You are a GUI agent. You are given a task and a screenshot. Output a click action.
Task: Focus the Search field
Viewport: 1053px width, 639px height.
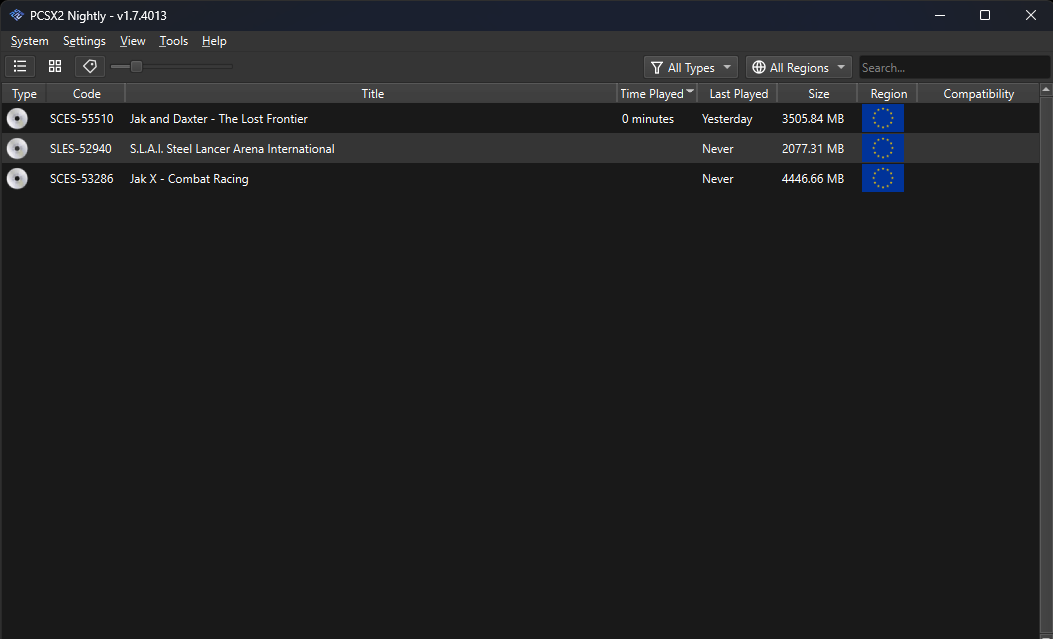[x=954, y=67]
